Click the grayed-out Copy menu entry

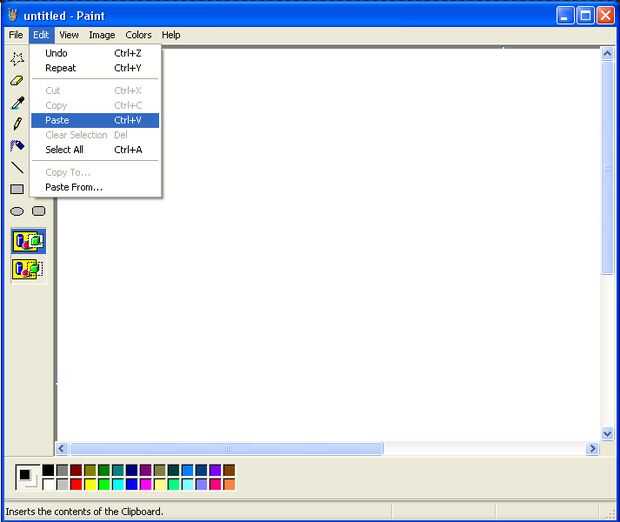pyautogui.click(x=95, y=106)
